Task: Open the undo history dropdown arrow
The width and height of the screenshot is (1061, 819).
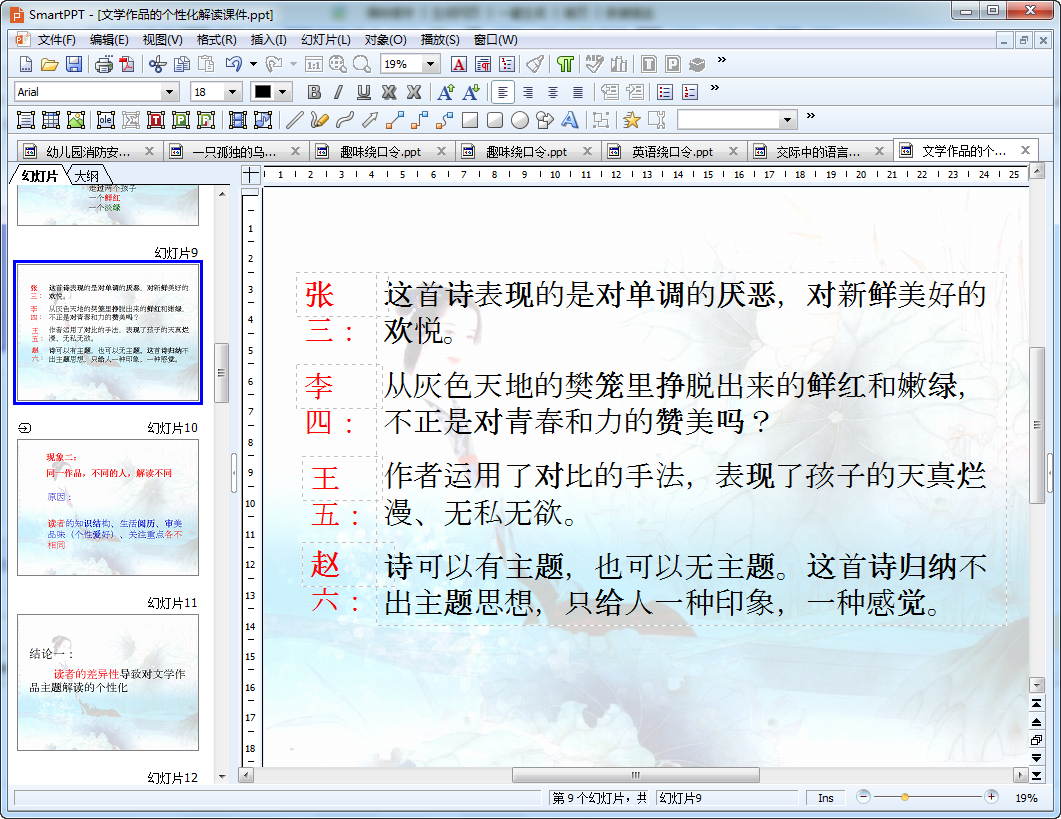Action: coord(253,64)
